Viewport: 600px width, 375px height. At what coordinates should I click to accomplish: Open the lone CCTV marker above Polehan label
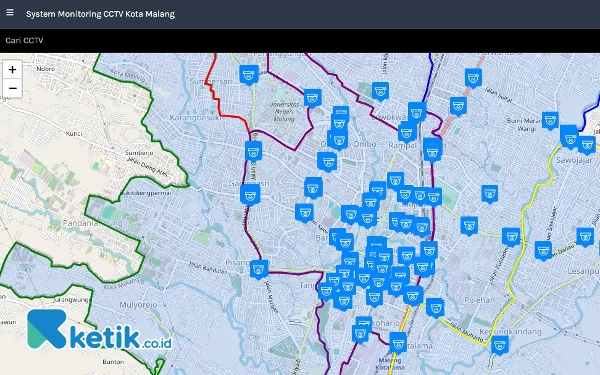coord(469,226)
